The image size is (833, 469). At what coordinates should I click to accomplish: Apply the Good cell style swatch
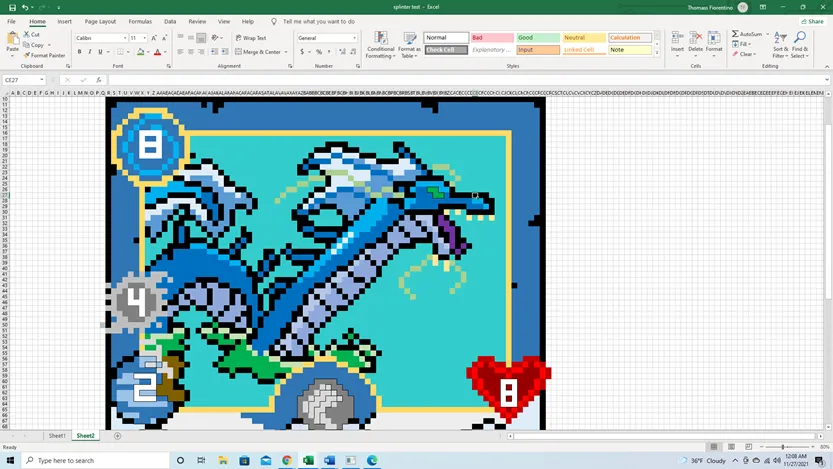point(538,38)
